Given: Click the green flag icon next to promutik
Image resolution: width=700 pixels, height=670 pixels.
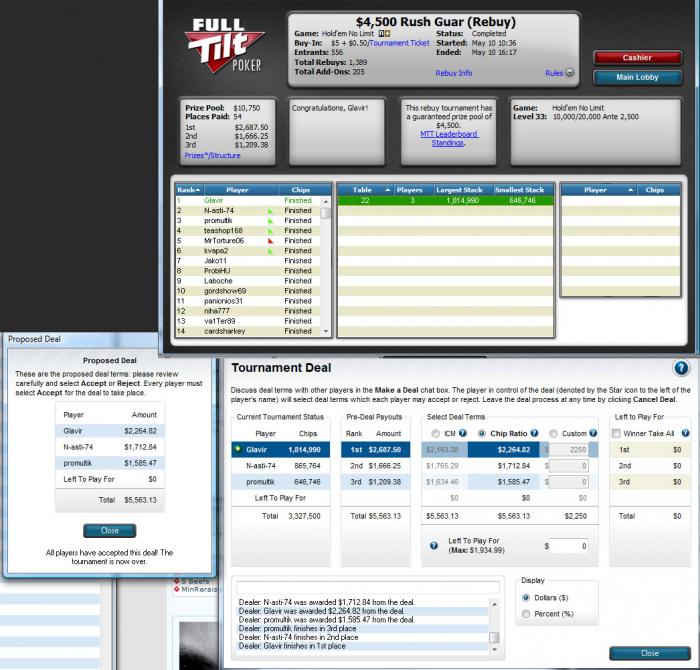Looking at the screenshot, I should point(270,221).
